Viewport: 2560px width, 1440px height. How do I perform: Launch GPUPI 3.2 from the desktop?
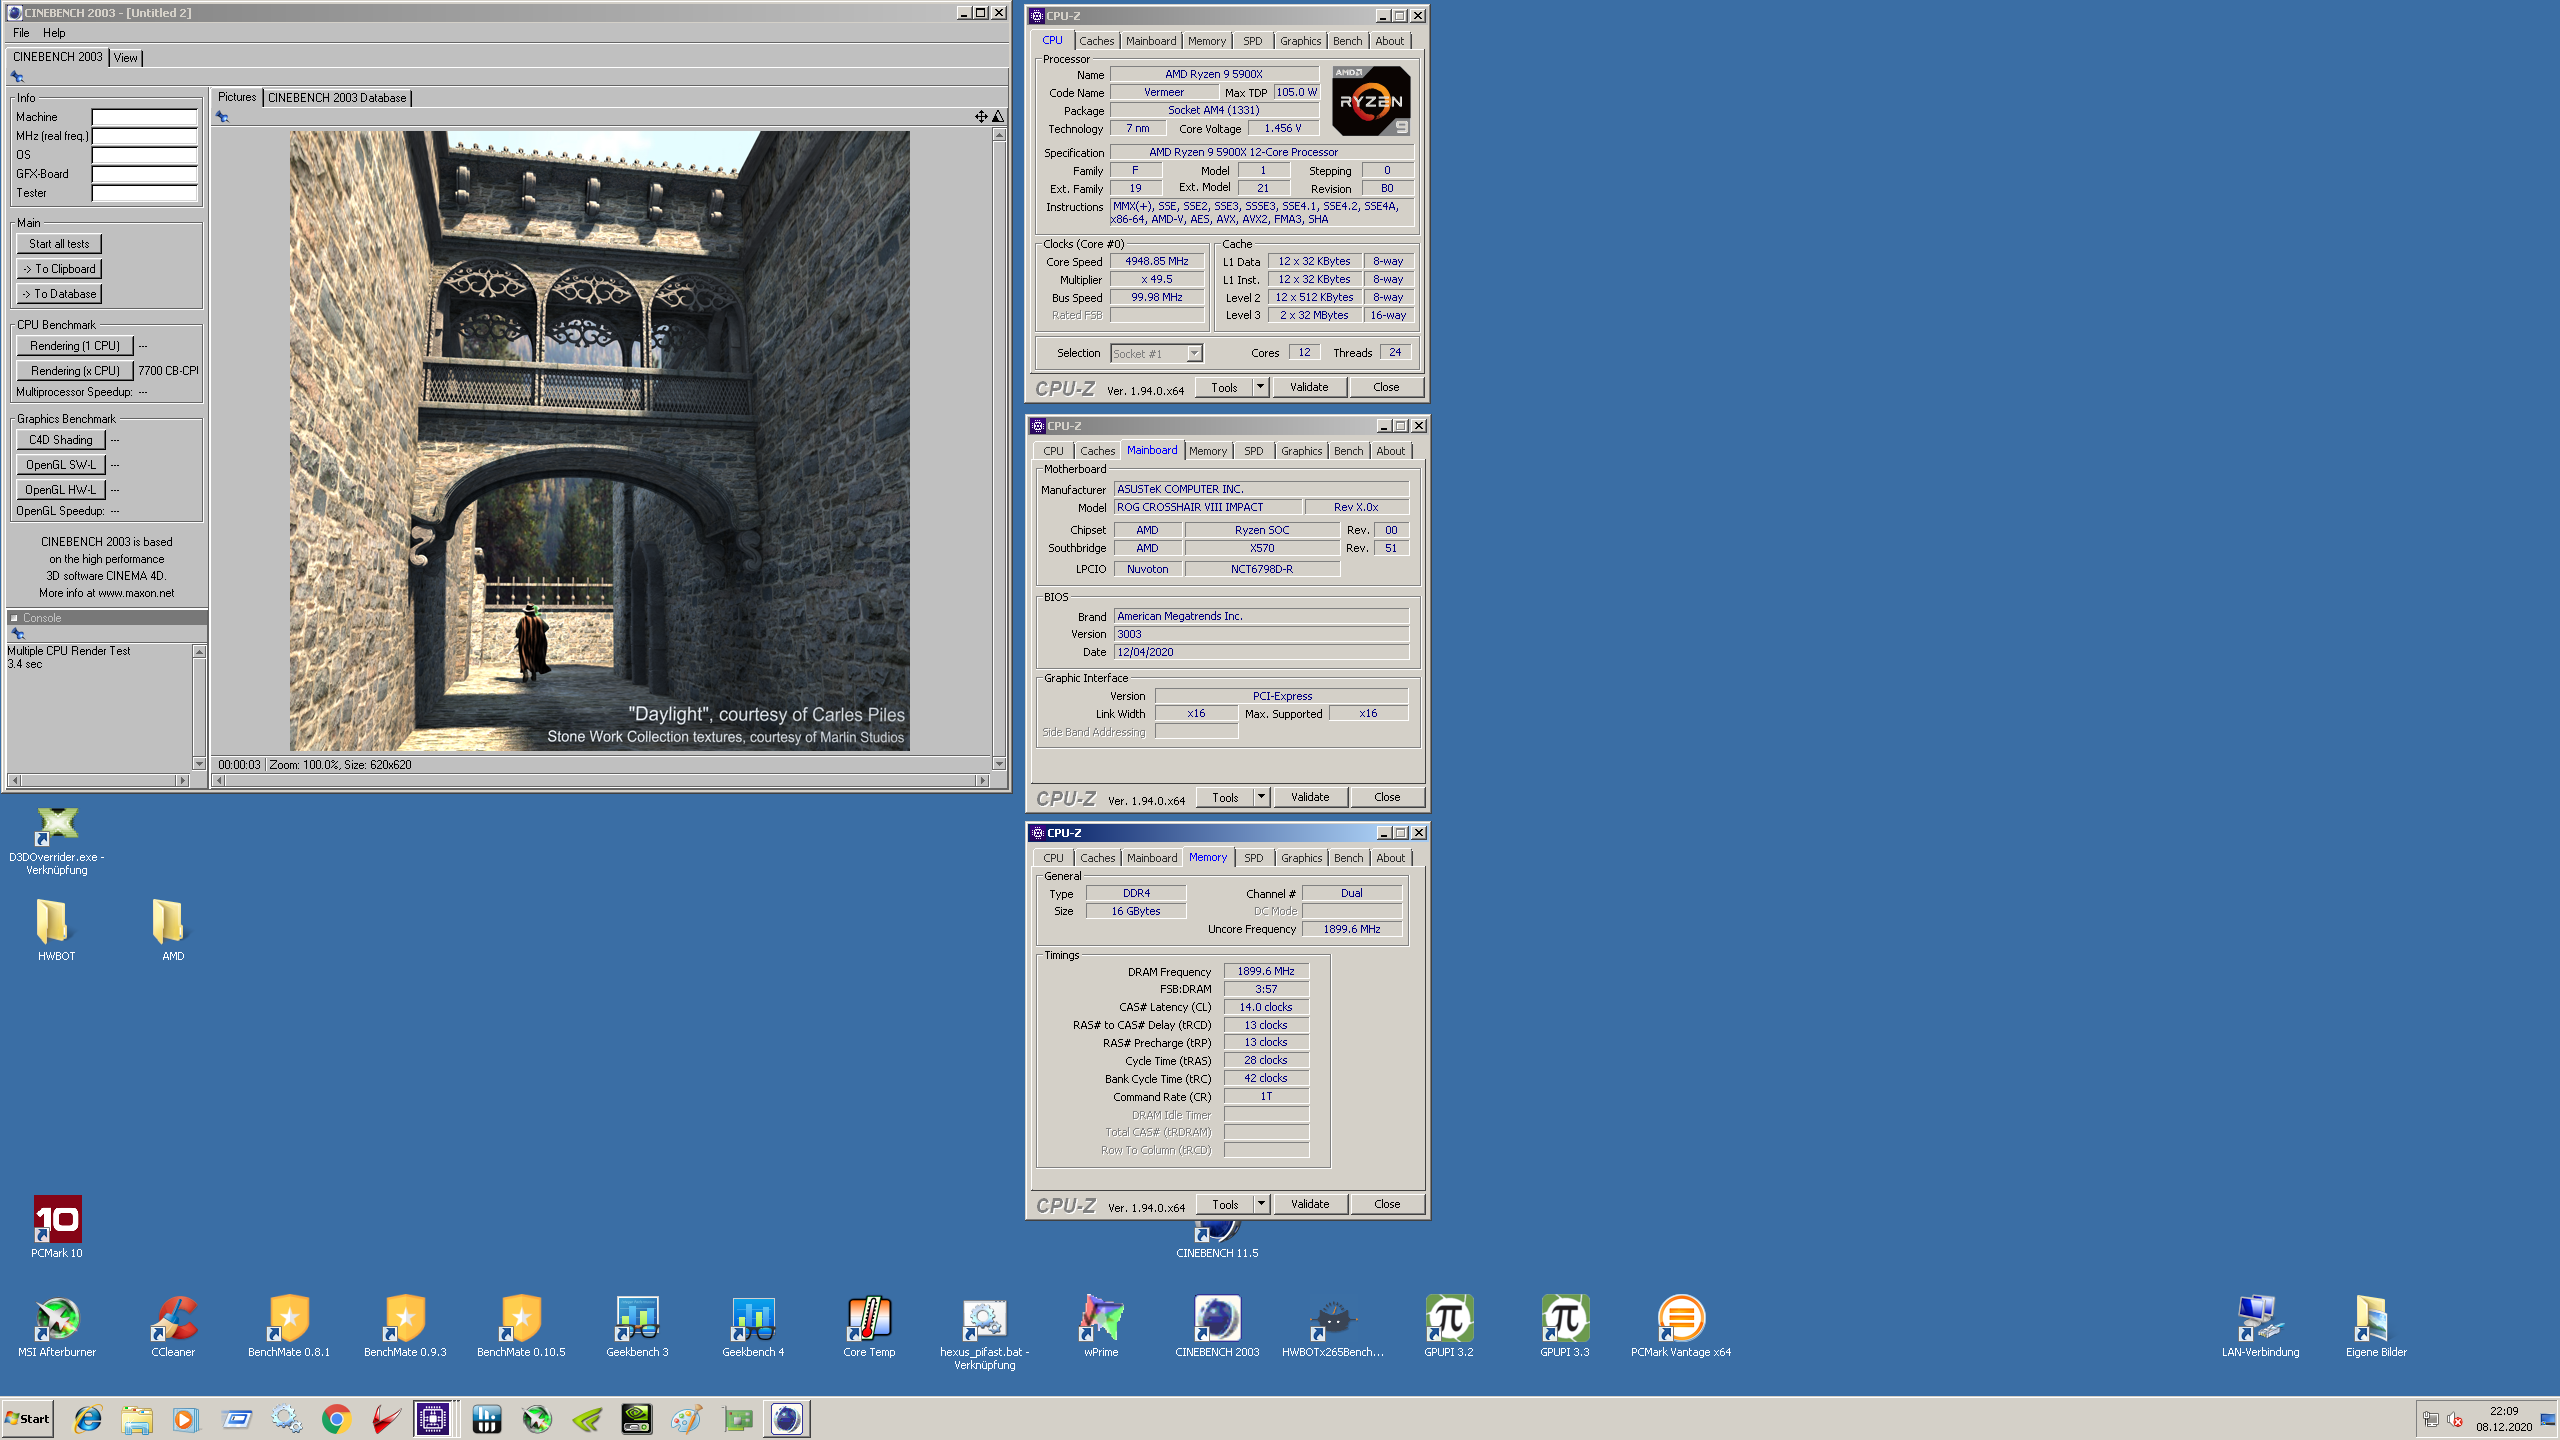(1449, 1326)
